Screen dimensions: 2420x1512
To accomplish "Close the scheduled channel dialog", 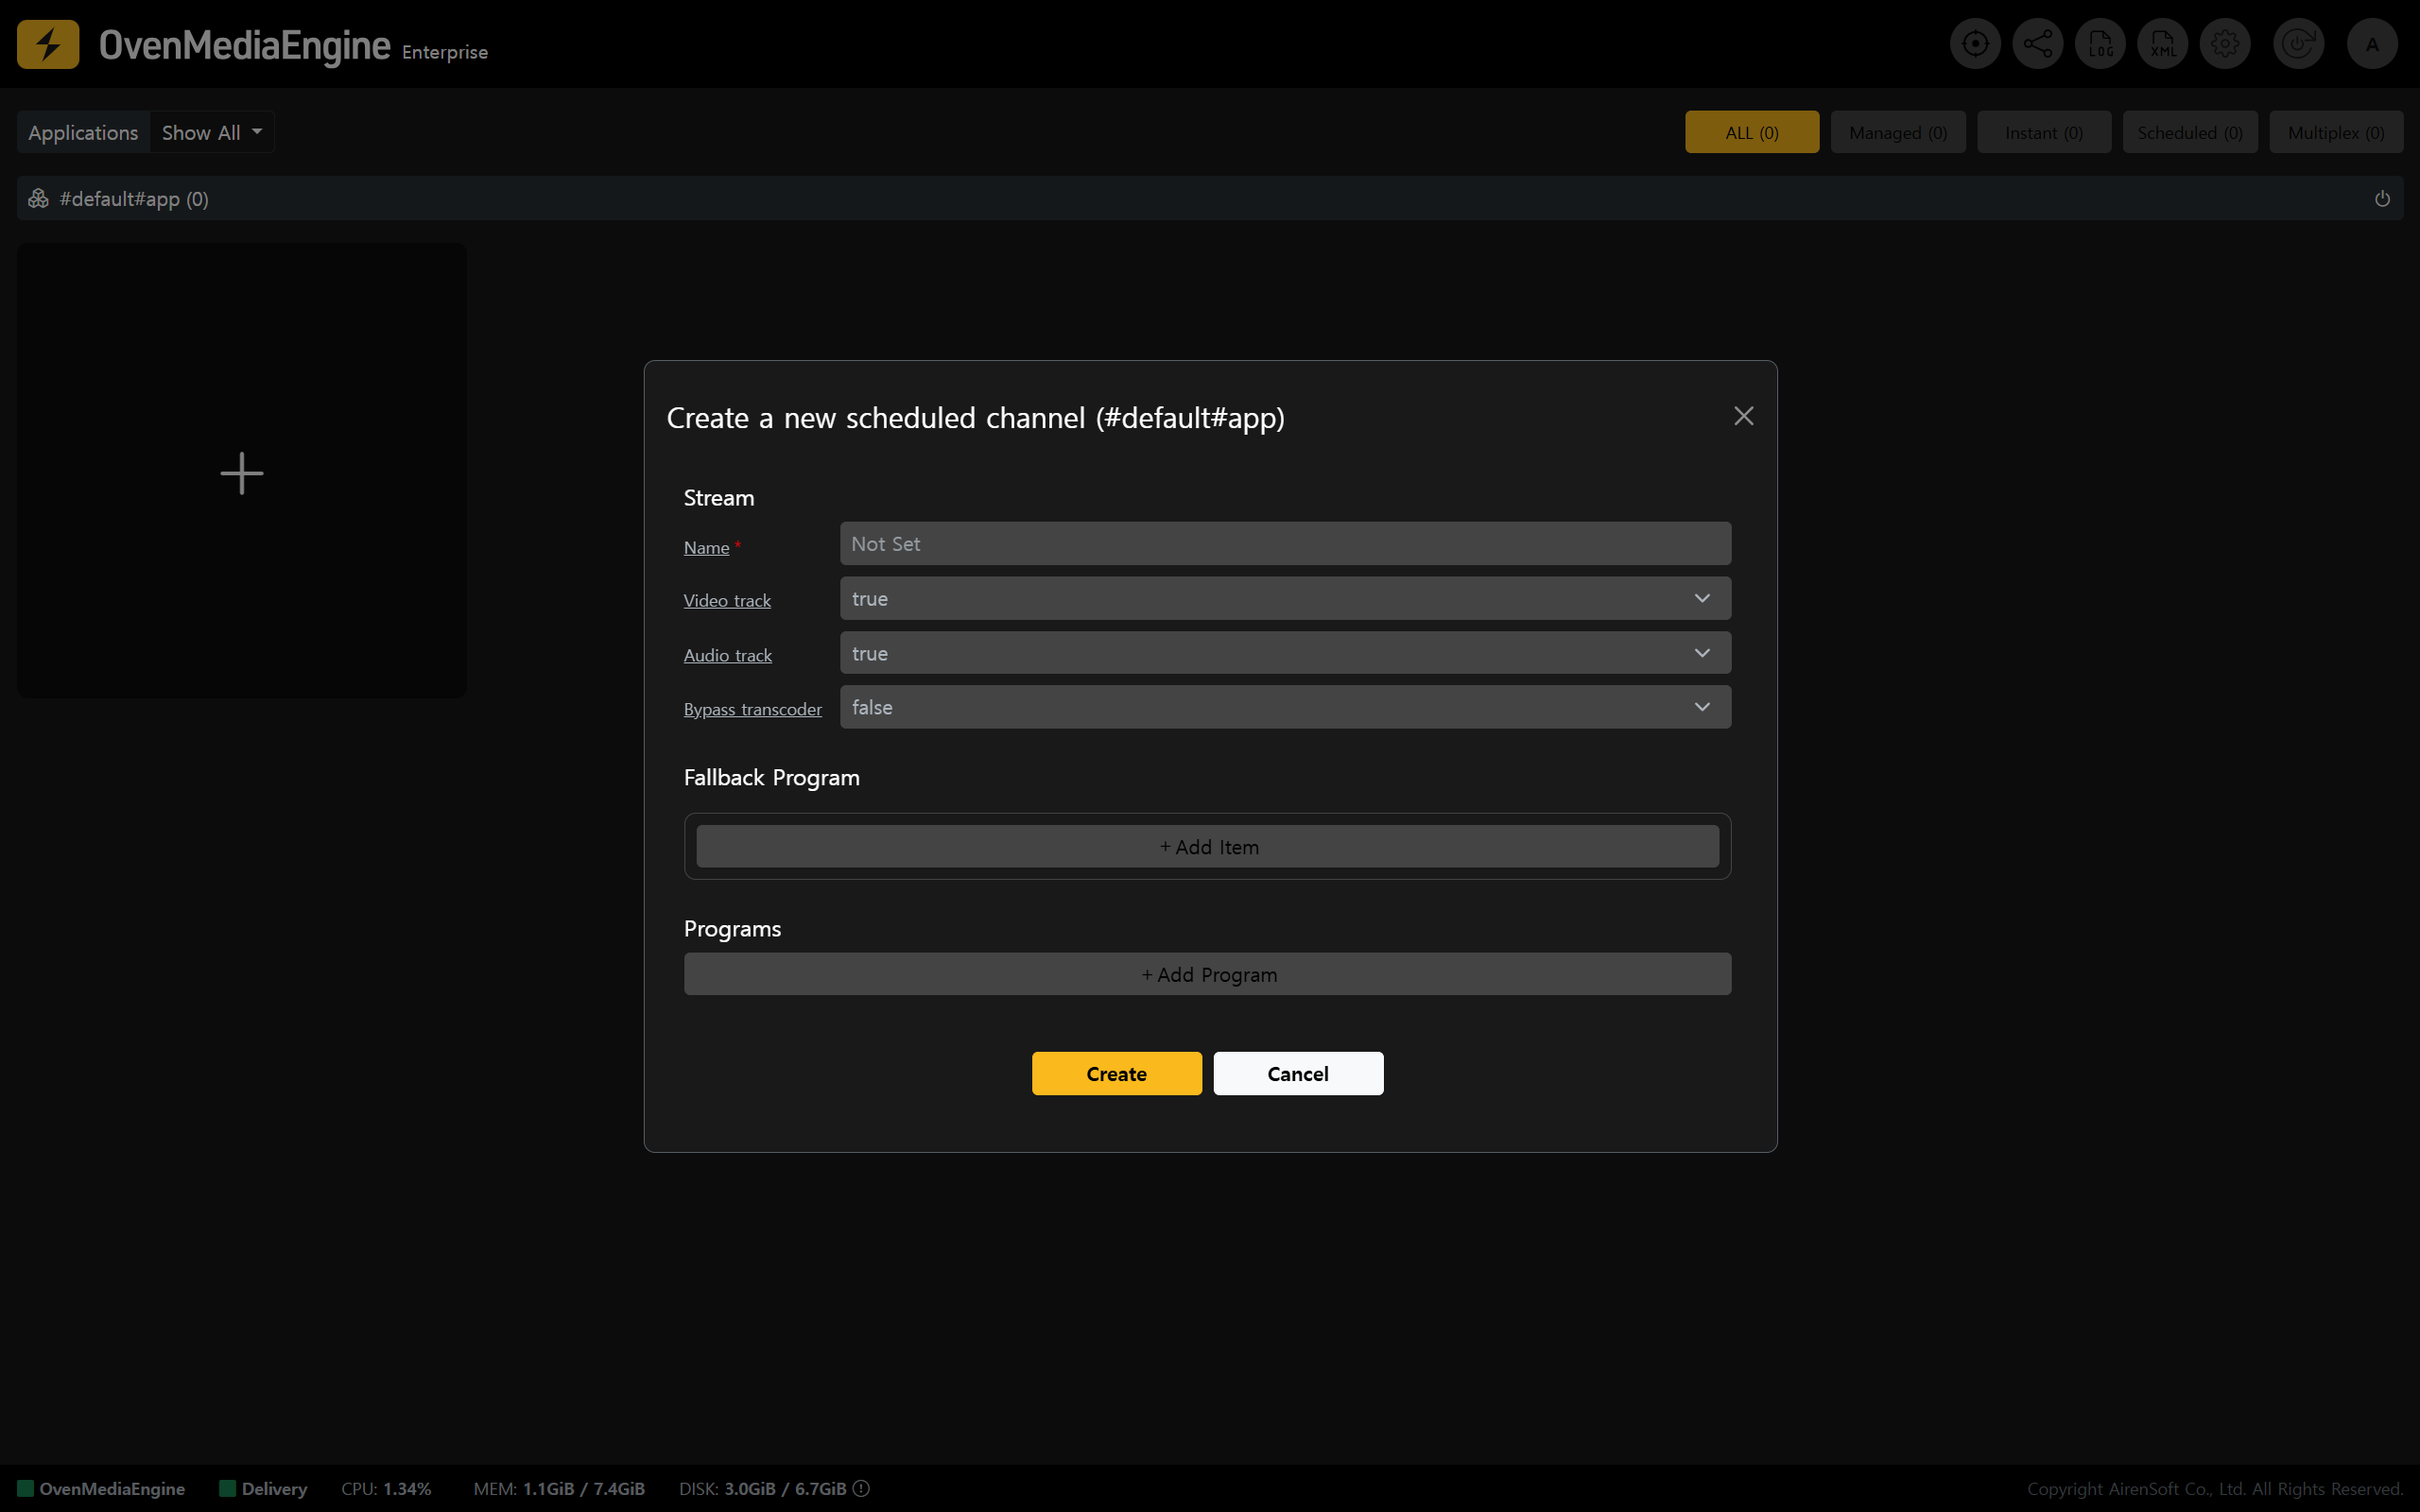I will click(1743, 416).
